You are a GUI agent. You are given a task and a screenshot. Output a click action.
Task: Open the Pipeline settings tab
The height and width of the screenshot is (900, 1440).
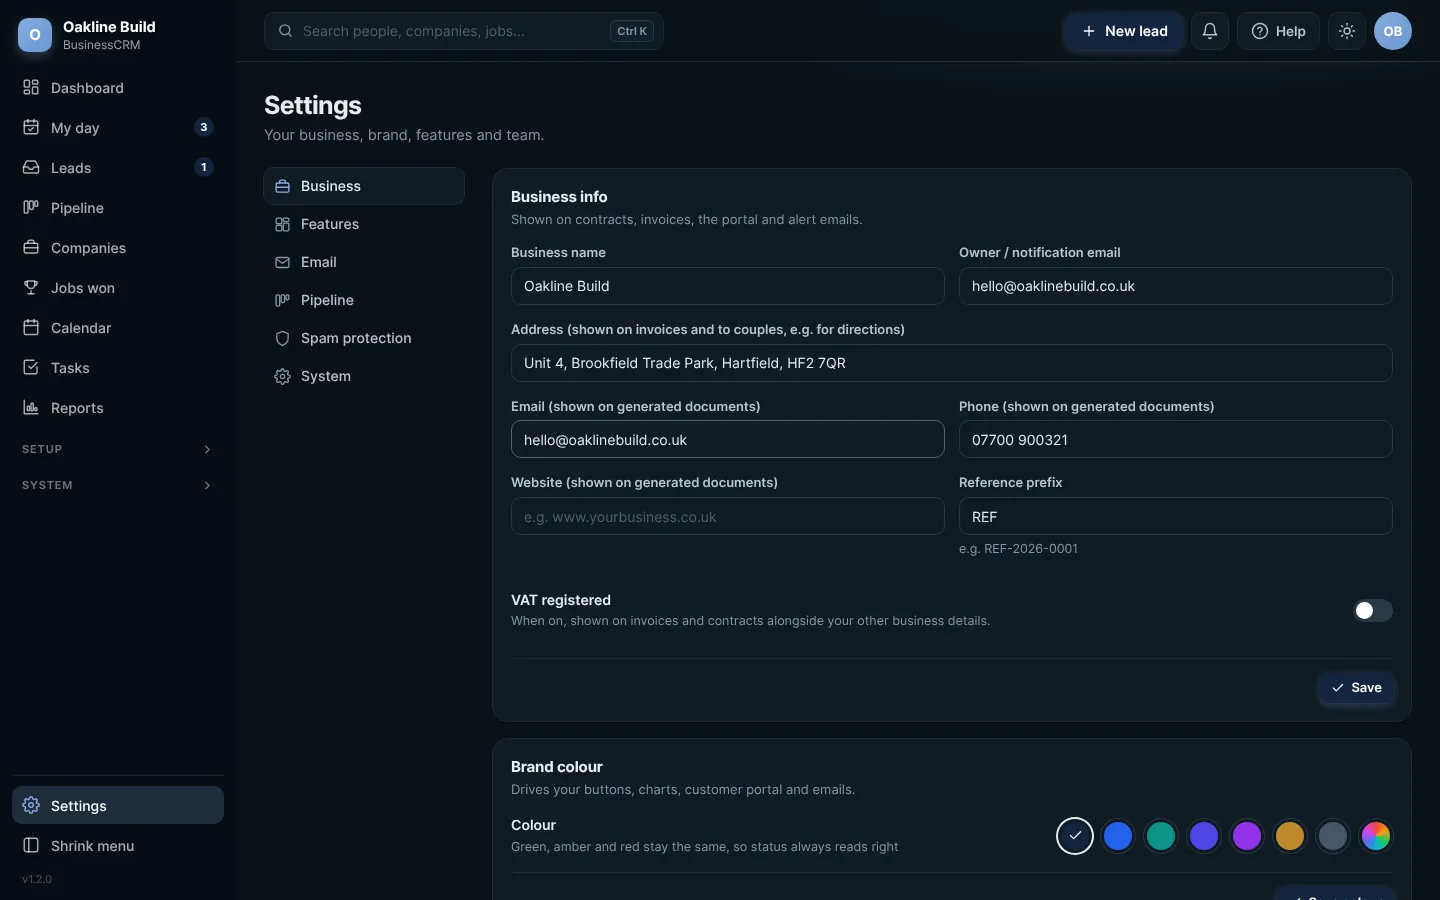[364, 300]
